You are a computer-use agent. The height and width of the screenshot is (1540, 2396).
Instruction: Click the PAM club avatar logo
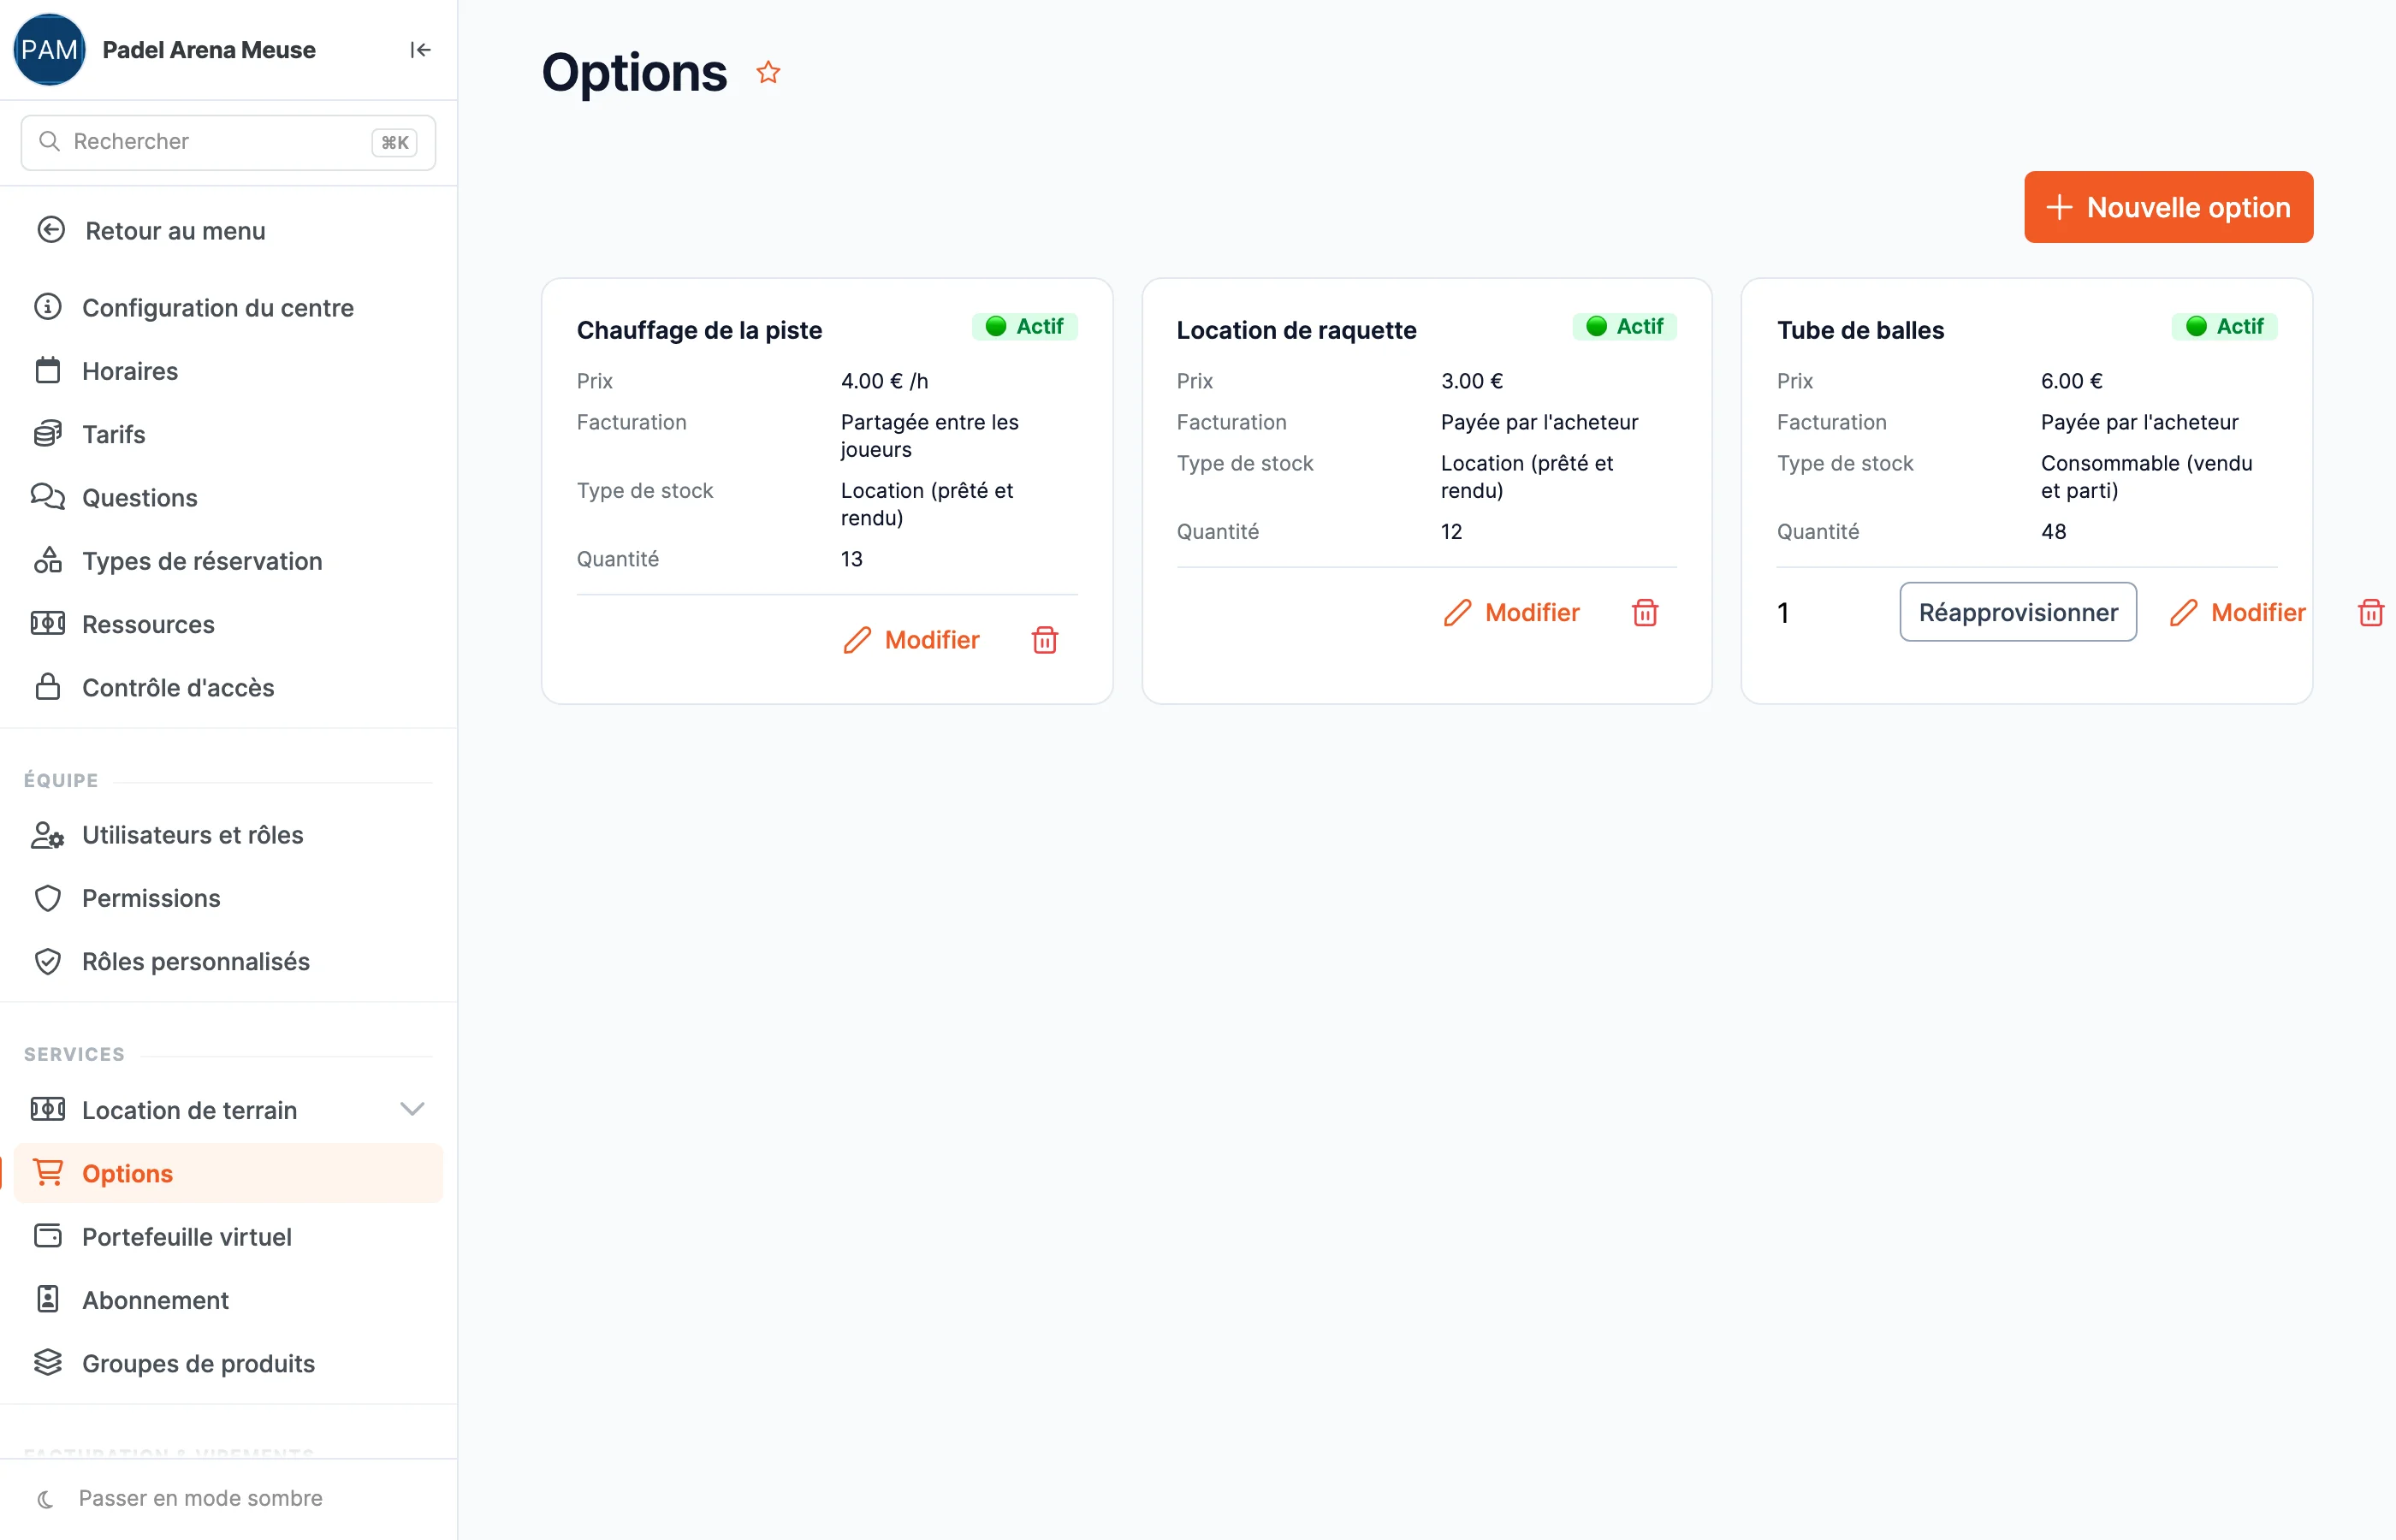(49, 50)
